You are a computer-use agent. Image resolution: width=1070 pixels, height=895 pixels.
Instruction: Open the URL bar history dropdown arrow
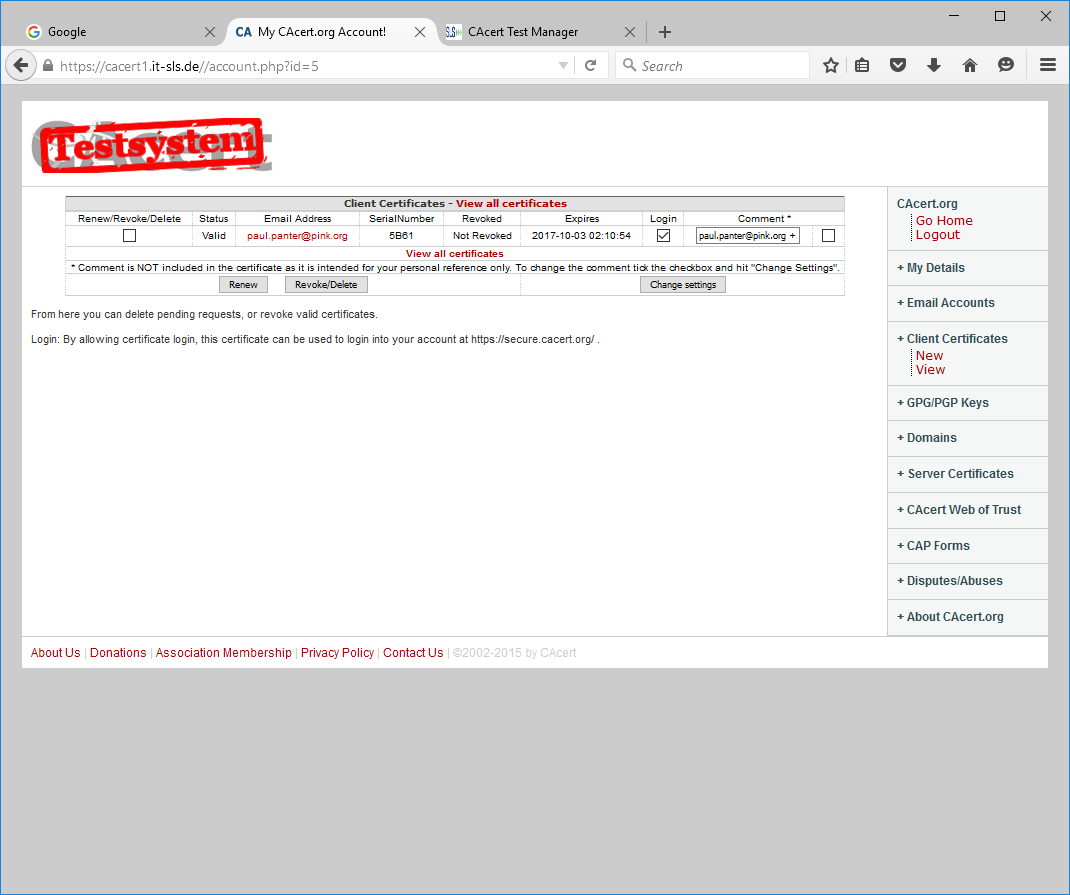coord(563,66)
